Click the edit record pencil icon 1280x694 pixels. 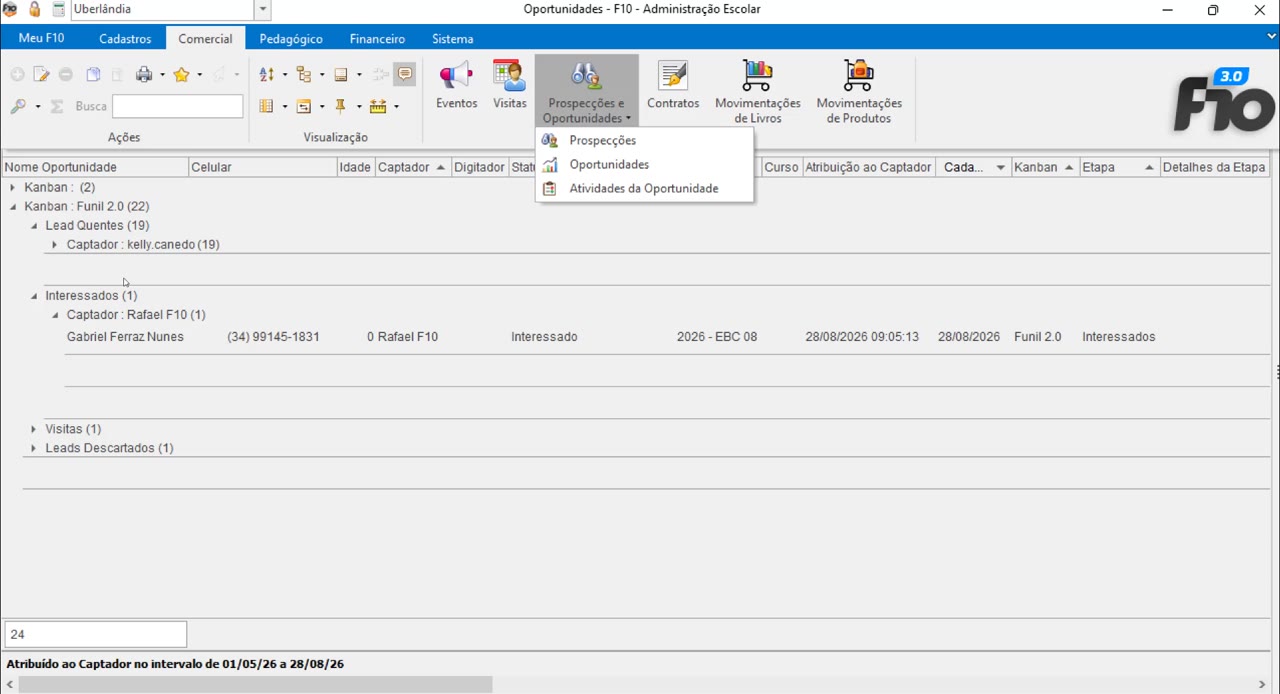(x=41, y=75)
